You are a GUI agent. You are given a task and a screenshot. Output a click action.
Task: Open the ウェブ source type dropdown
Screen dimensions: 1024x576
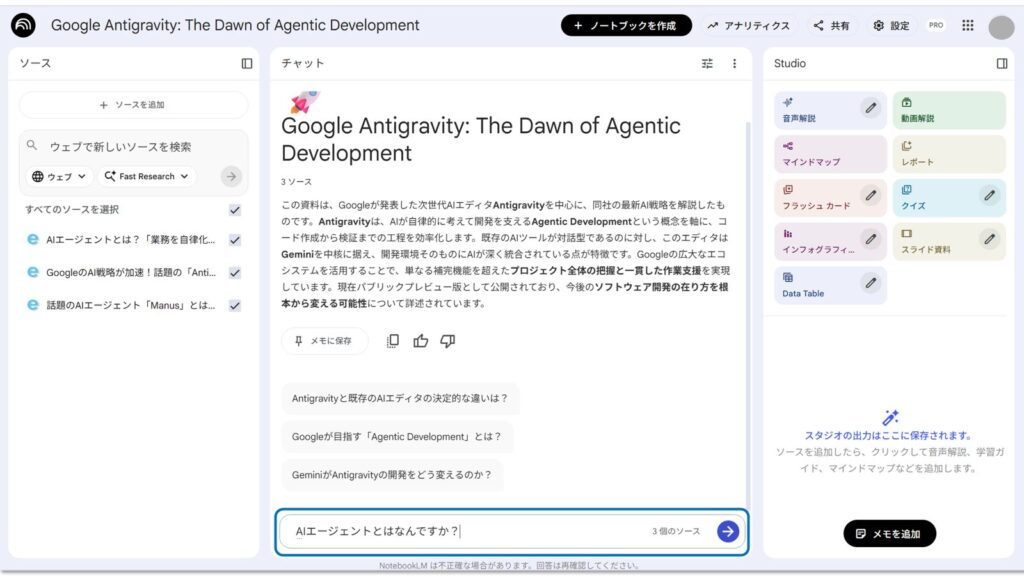60,176
